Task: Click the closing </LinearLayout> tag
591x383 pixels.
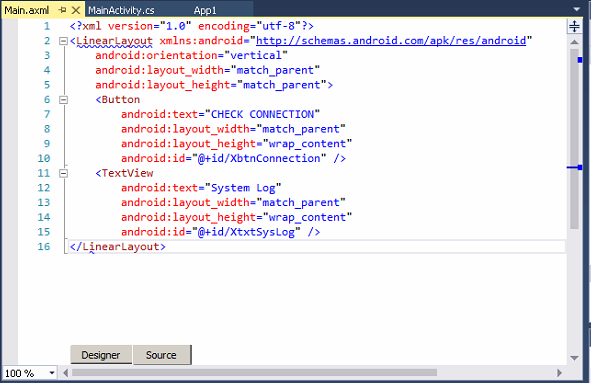Action: point(118,247)
